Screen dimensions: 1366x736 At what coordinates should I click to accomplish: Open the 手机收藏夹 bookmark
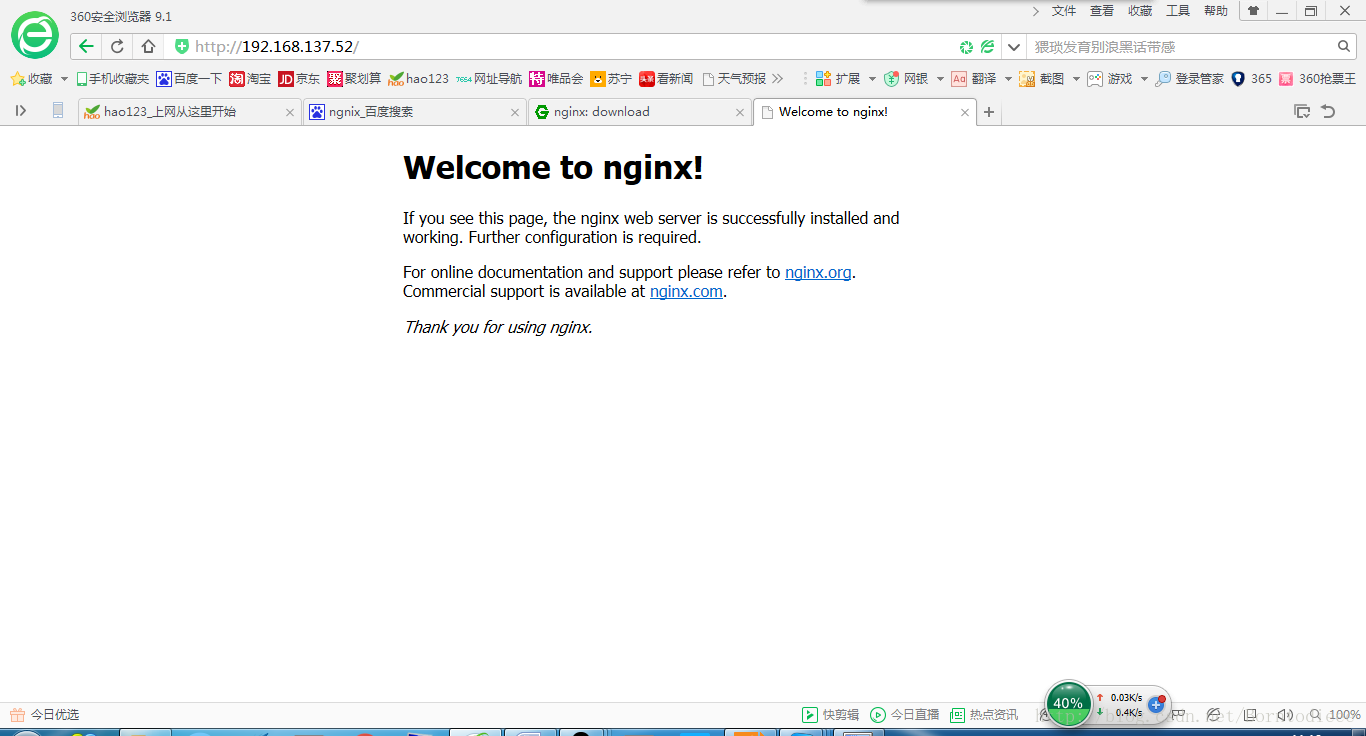(113, 78)
